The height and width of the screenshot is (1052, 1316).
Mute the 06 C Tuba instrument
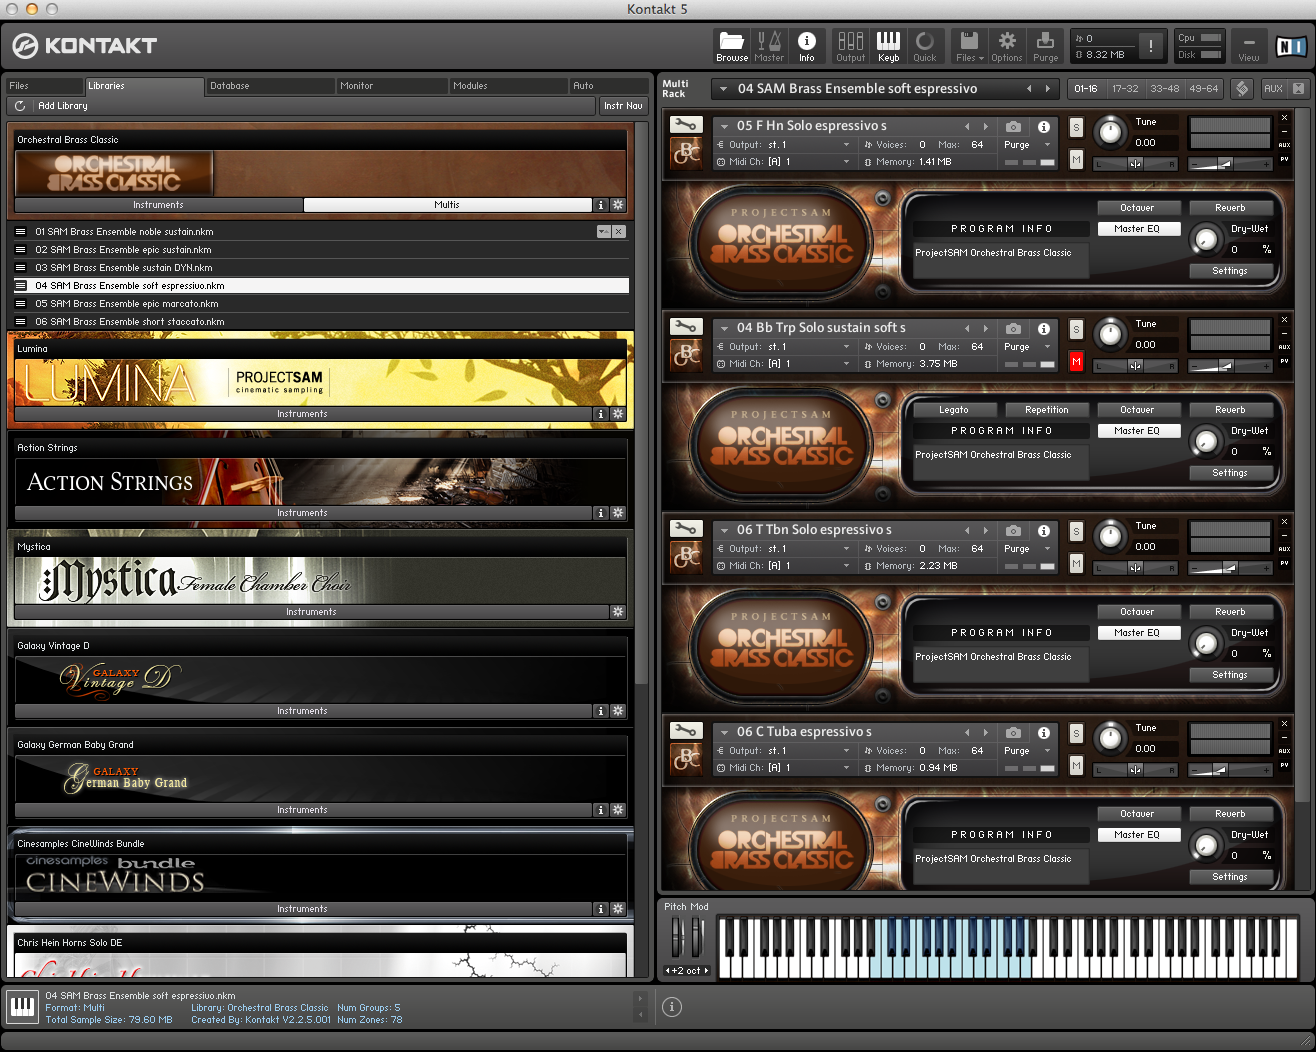tap(1076, 765)
